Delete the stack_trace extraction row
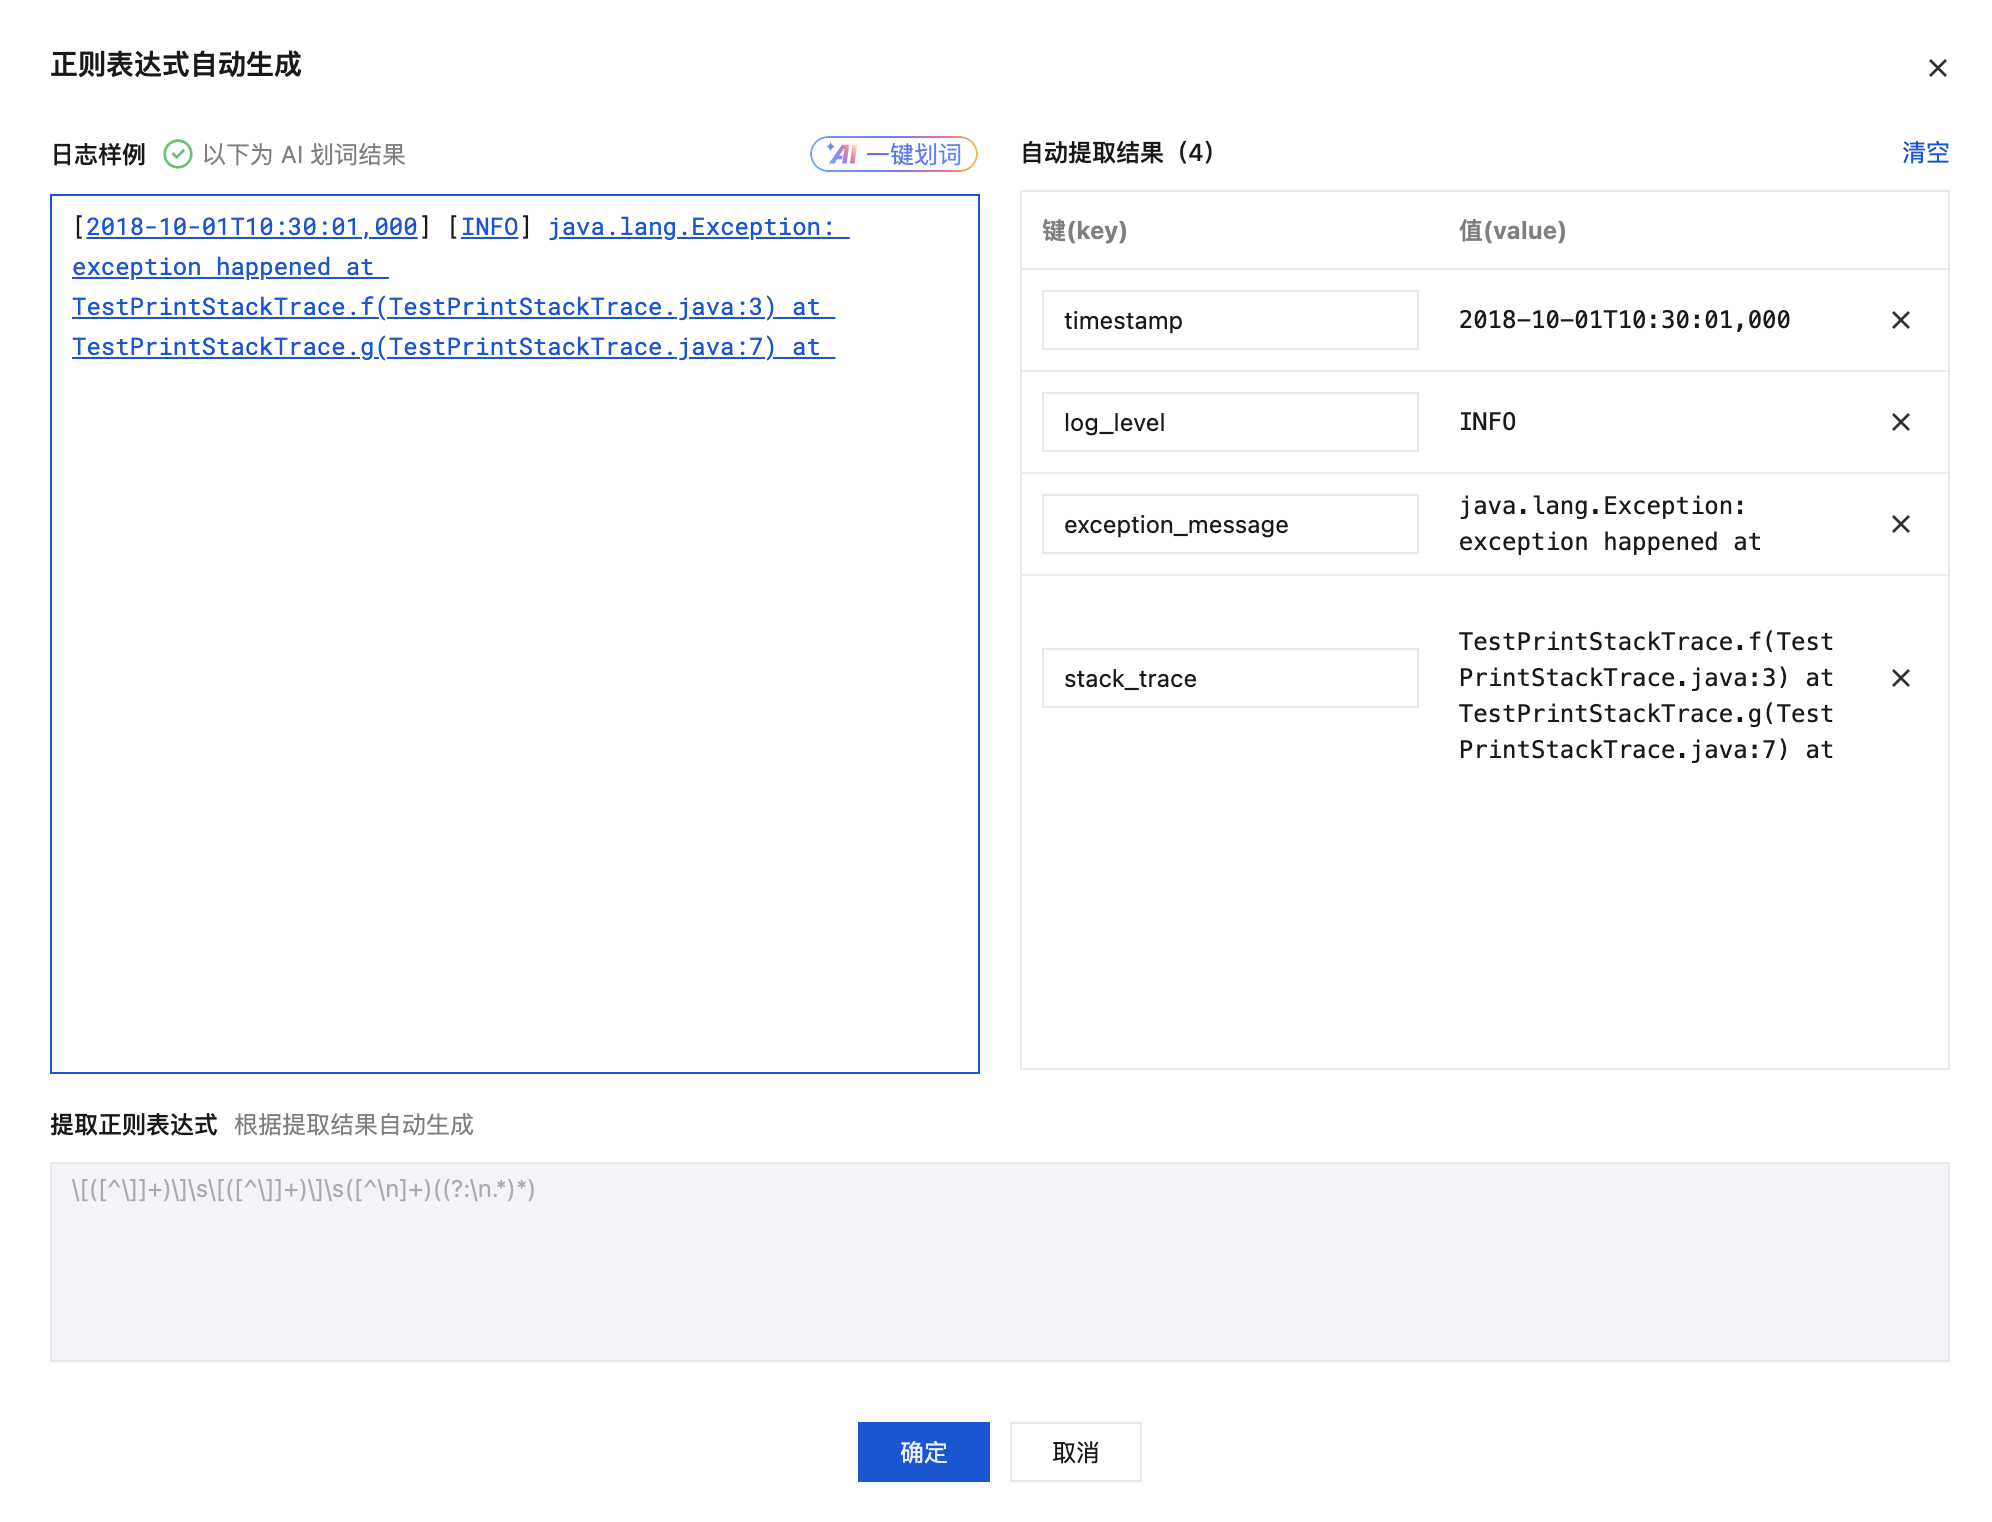The width and height of the screenshot is (1992, 1522). [1900, 678]
